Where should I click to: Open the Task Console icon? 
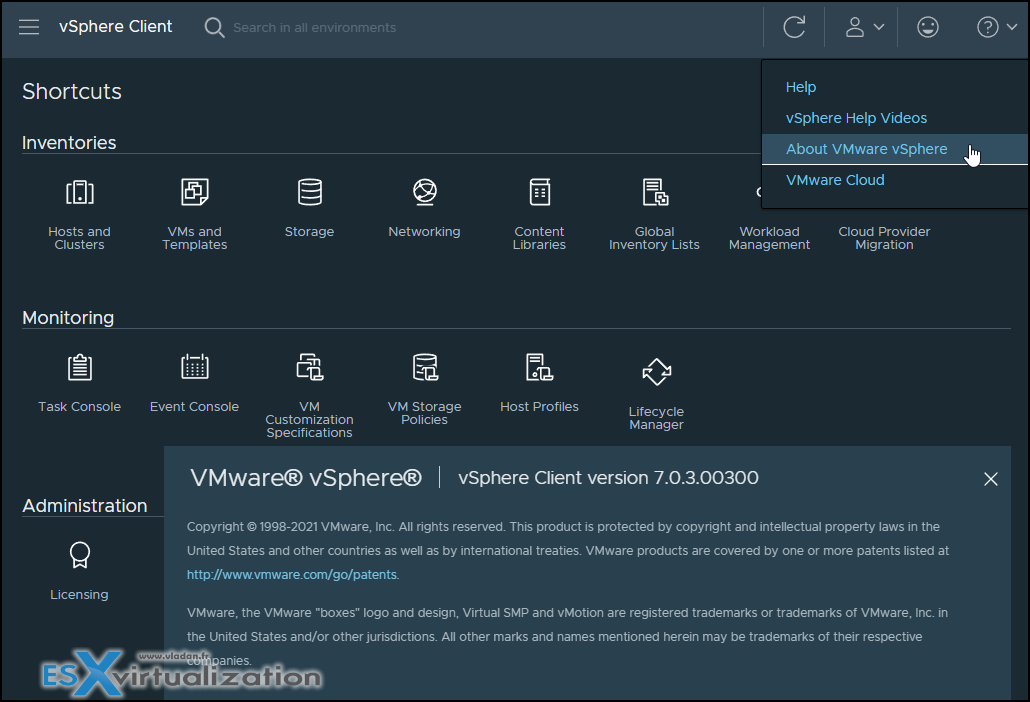tap(79, 367)
